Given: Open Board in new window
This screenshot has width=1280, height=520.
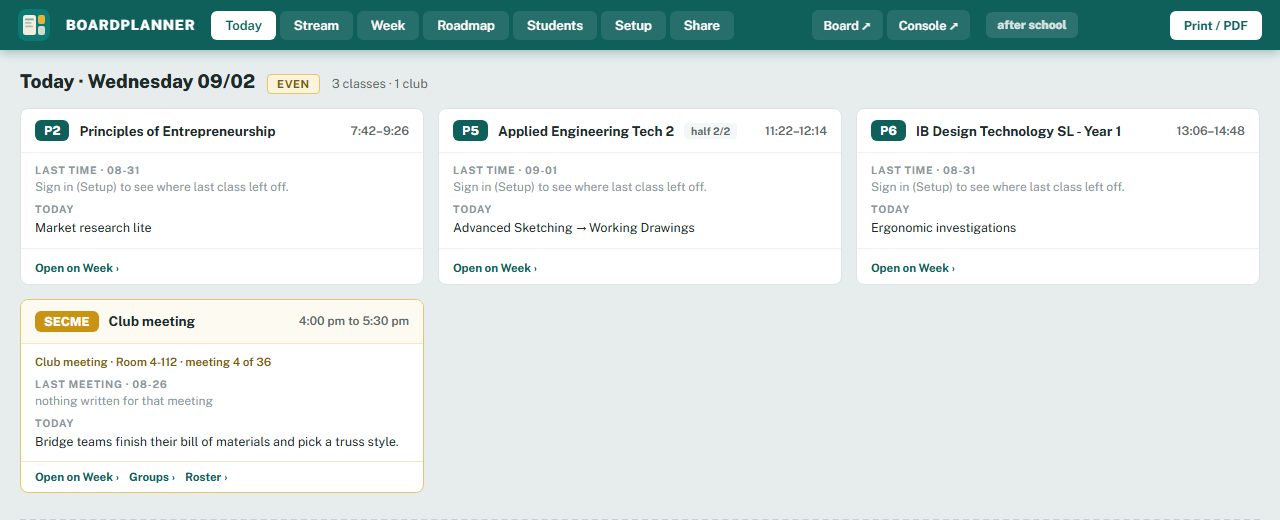Looking at the screenshot, I should pyautogui.click(x=847, y=25).
